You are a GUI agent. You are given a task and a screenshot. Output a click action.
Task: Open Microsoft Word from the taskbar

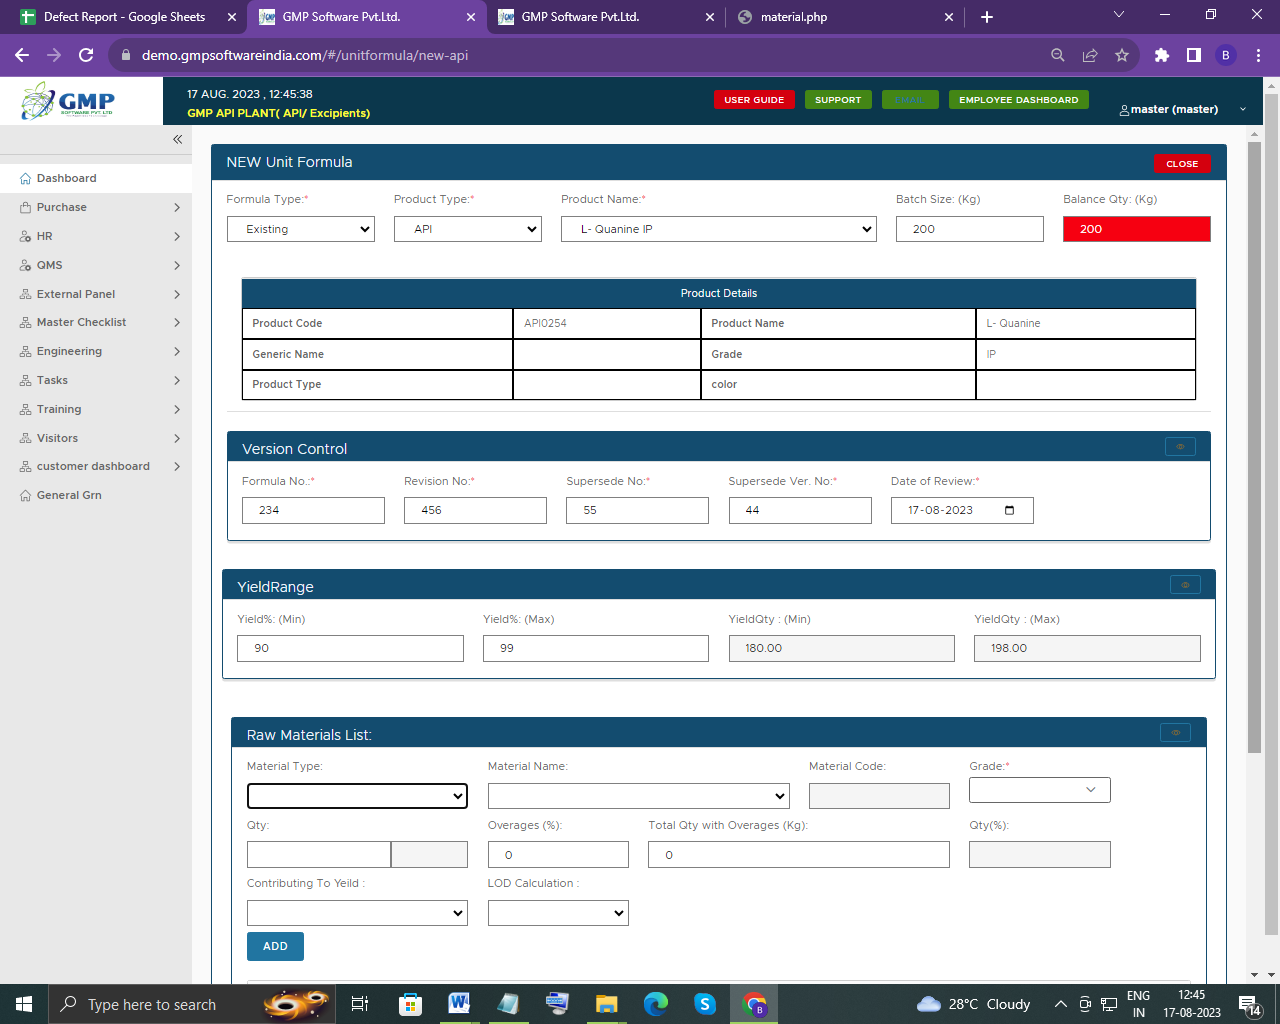click(459, 1003)
